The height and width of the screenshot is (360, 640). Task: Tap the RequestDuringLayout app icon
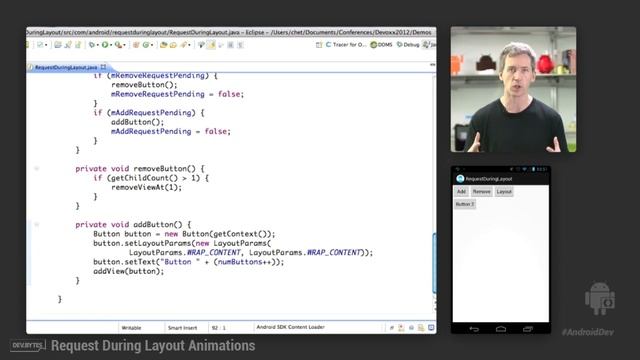pyautogui.click(x=460, y=179)
